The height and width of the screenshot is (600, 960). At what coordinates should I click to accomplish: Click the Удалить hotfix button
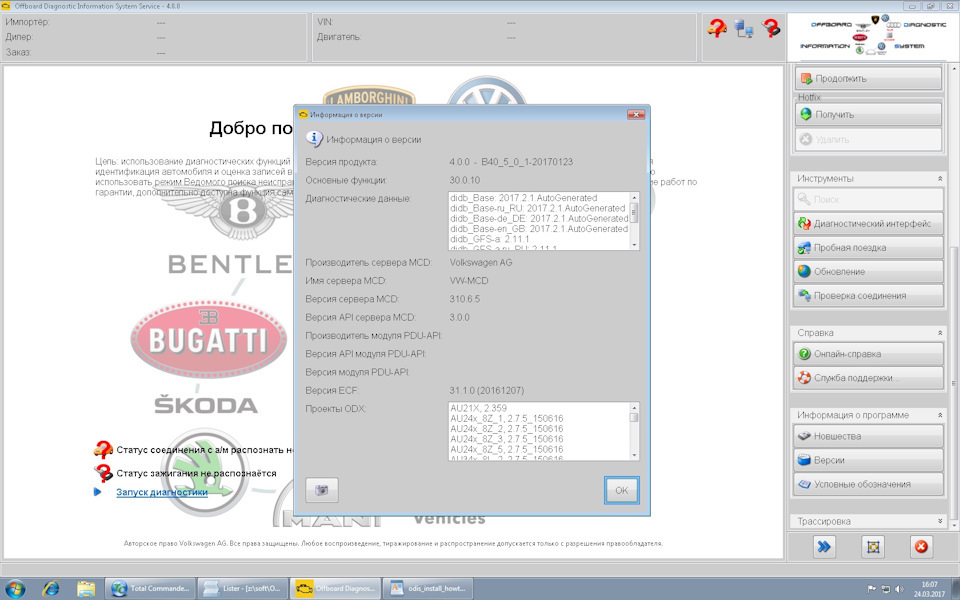(x=868, y=140)
